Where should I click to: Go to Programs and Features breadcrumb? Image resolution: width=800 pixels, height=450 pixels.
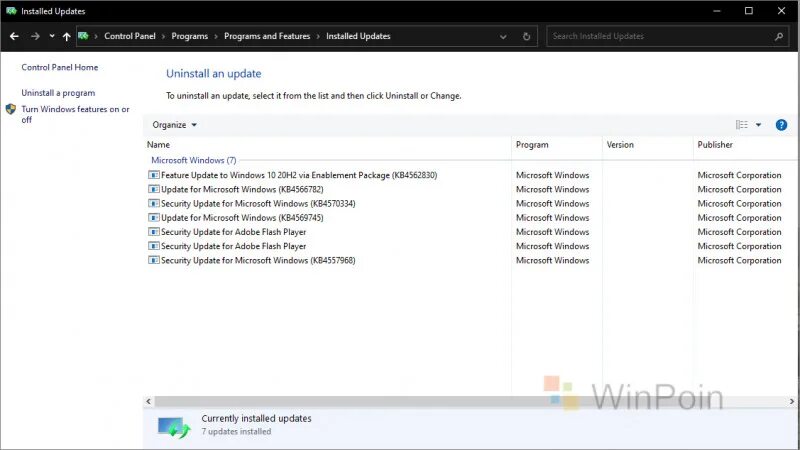pyautogui.click(x=267, y=36)
